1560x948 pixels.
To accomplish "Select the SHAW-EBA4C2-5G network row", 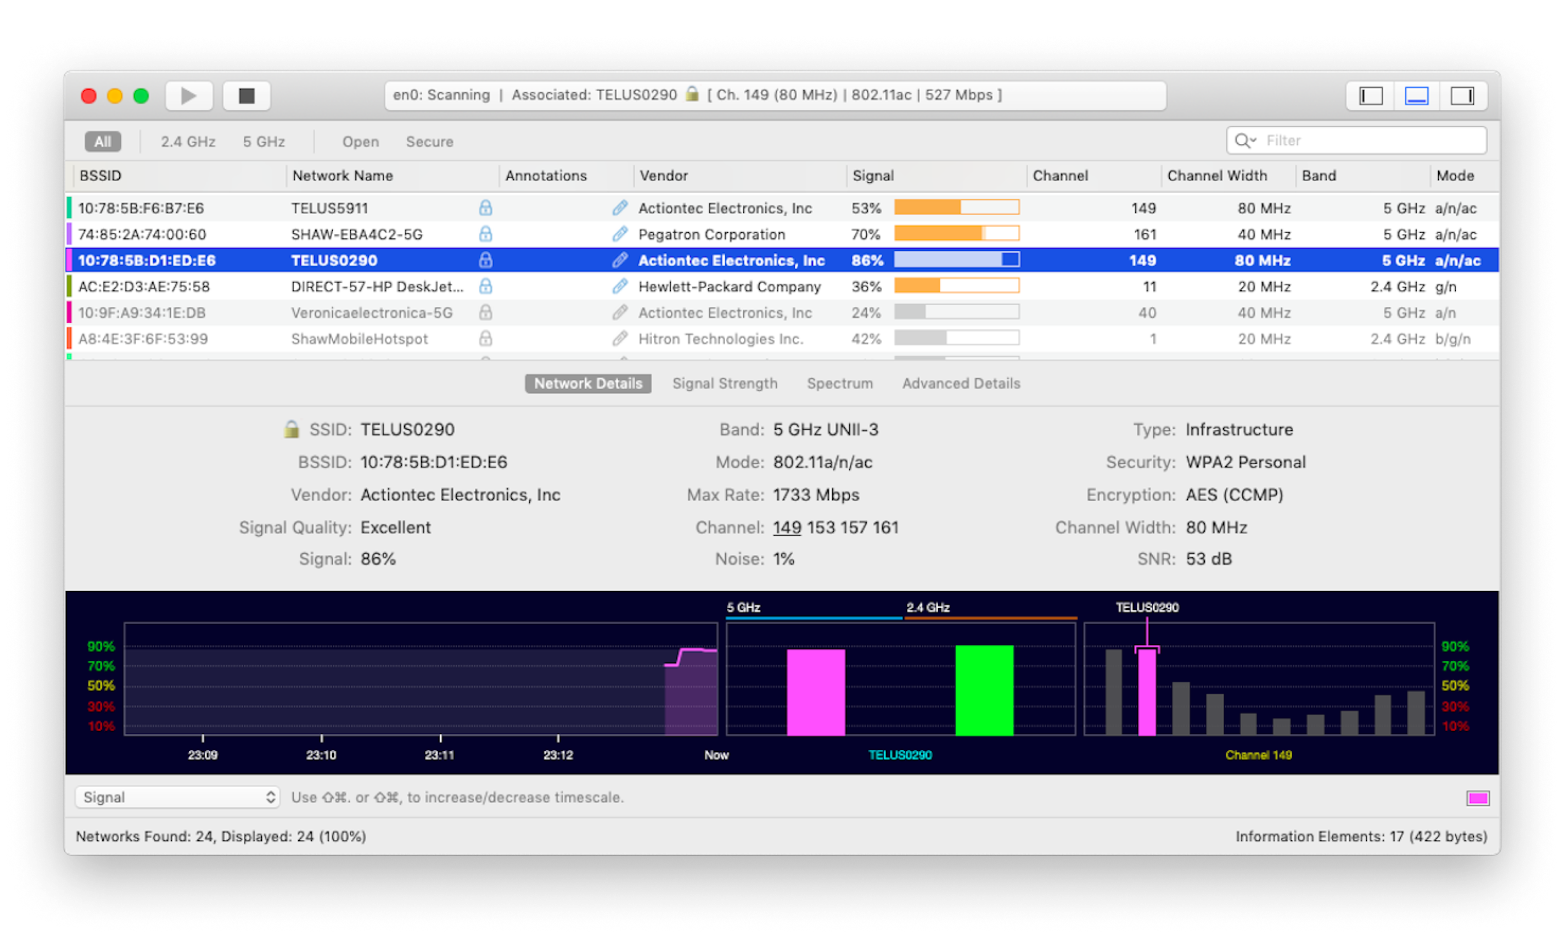I will (x=782, y=234).
